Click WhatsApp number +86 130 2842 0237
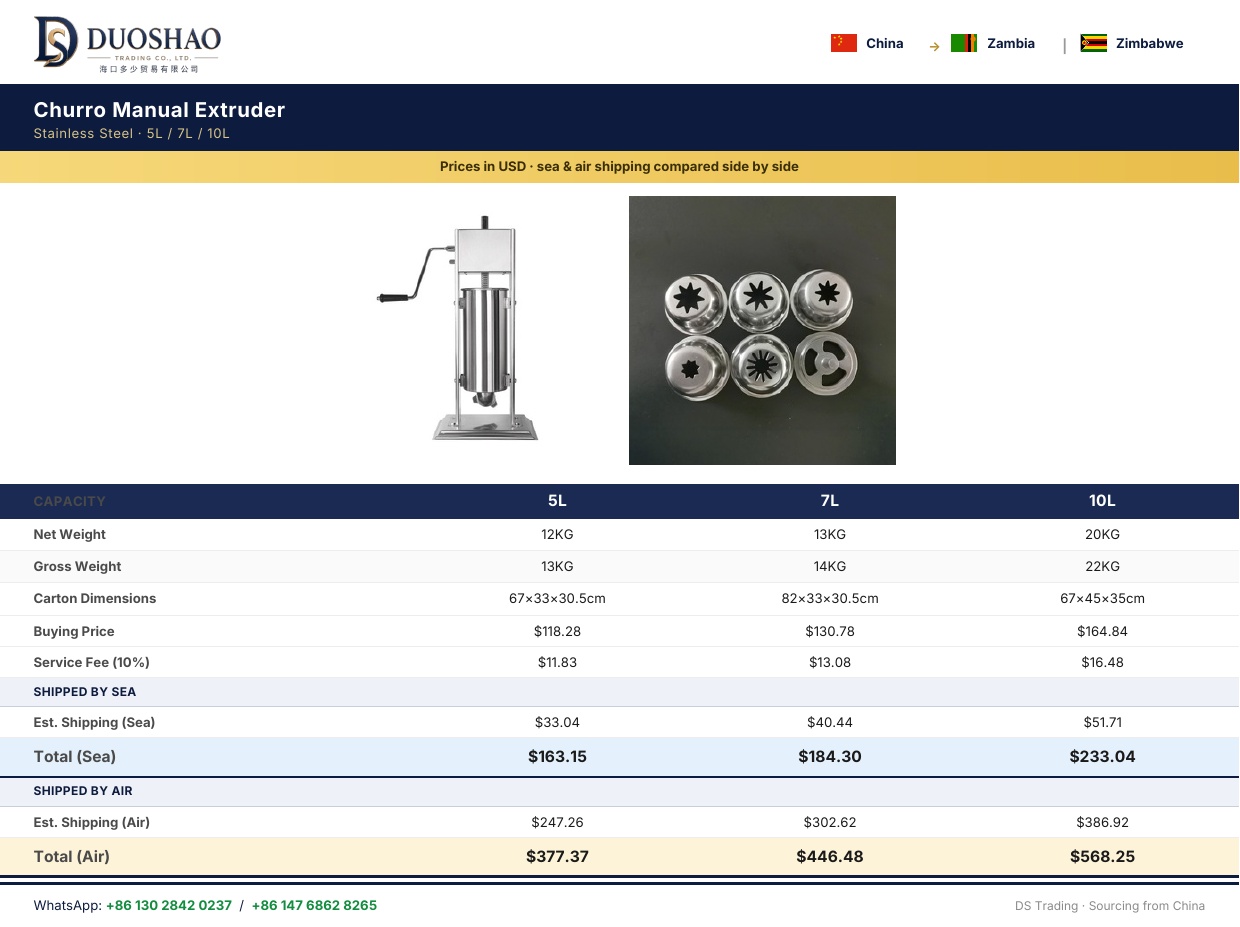Viewport: 1240px width, 927px height. pos(169,905)
